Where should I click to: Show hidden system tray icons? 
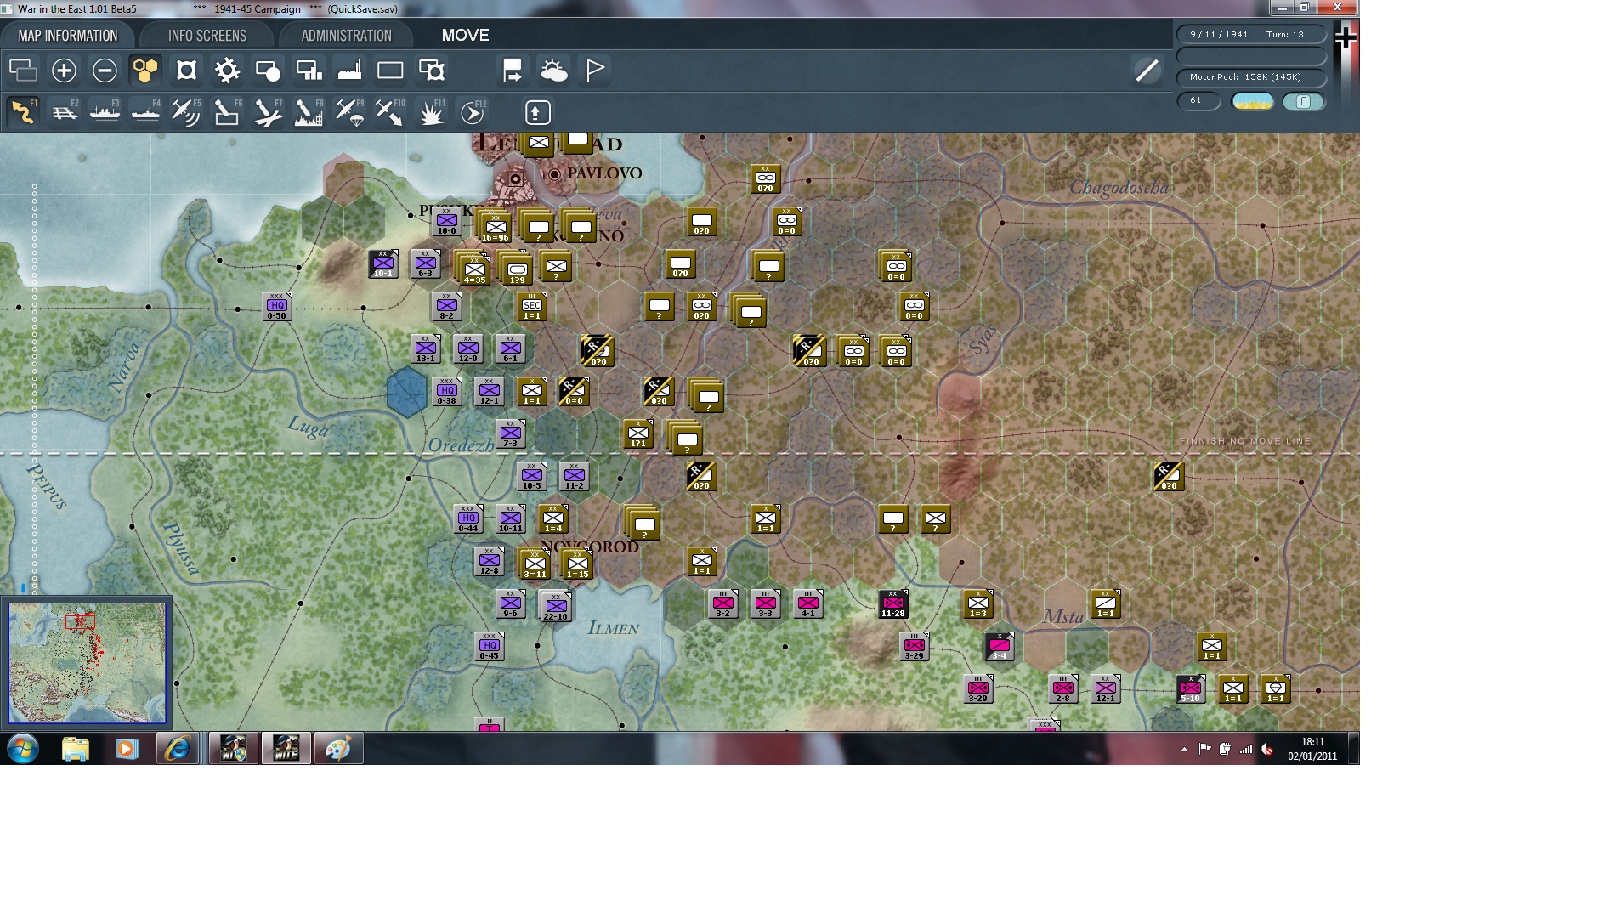(x=1184, y=749)
